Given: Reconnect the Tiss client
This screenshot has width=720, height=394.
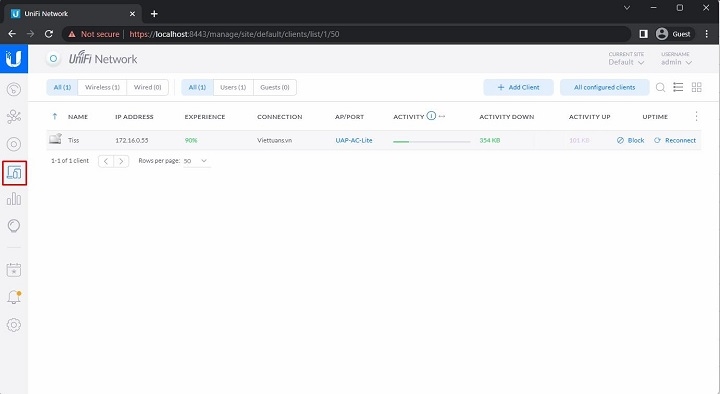Looking at the screenshot, I should [675, 140].
